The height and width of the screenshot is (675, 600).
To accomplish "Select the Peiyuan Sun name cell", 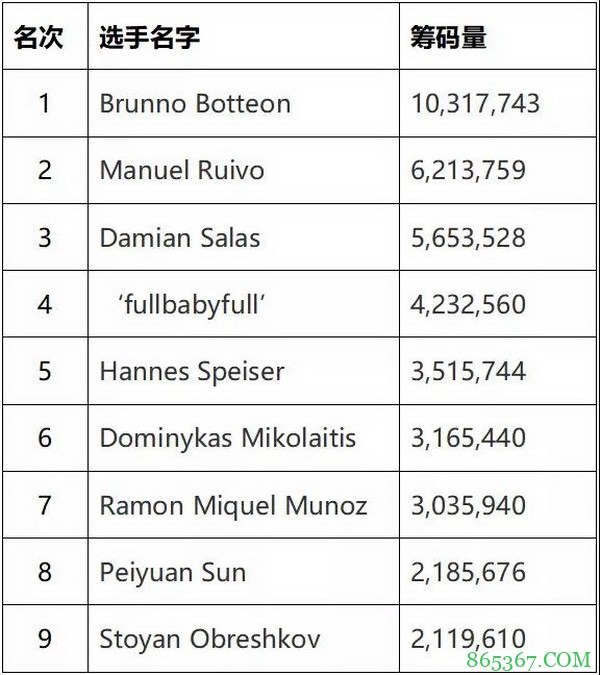I will point(173,572).
